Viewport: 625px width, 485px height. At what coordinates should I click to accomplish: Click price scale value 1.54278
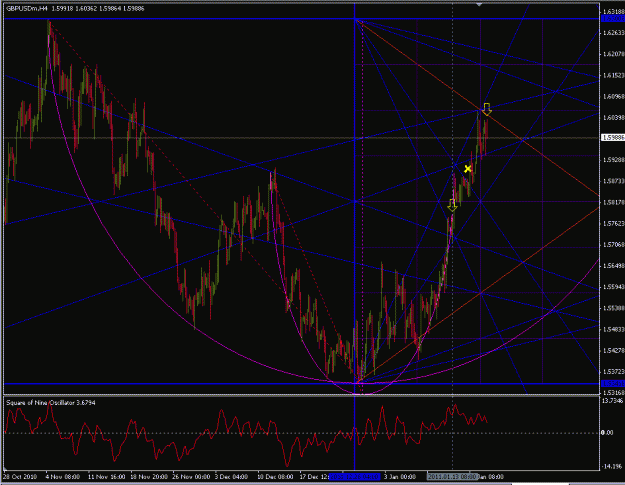click(614, 351)
